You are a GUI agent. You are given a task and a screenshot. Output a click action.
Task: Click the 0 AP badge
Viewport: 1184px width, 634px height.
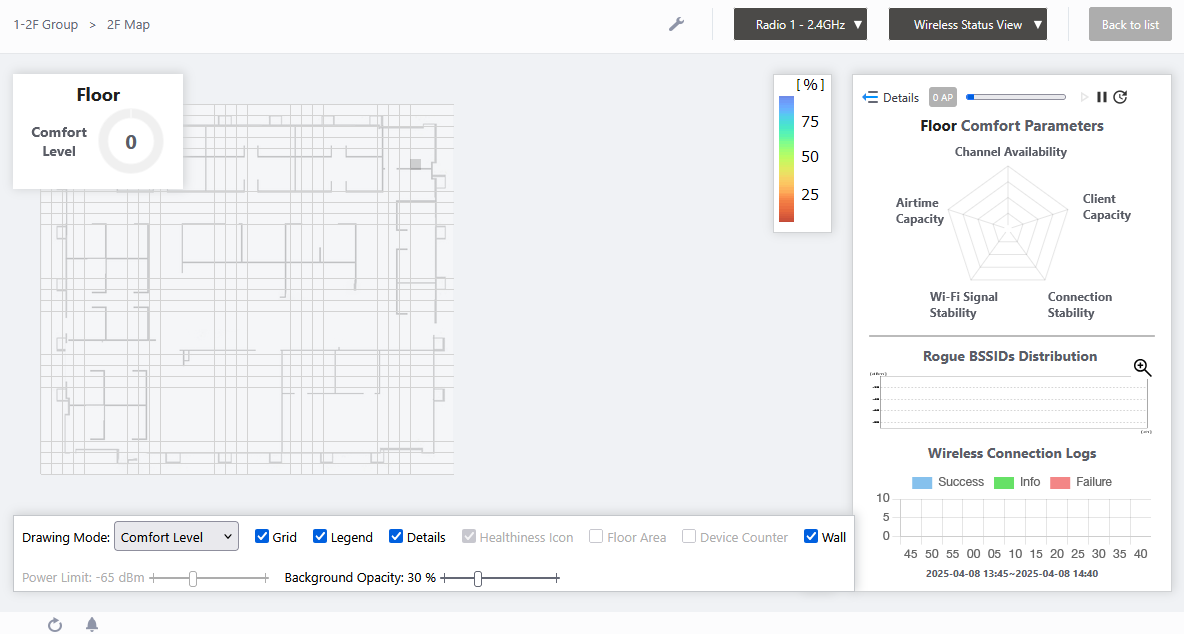click(x=942, y=97)
